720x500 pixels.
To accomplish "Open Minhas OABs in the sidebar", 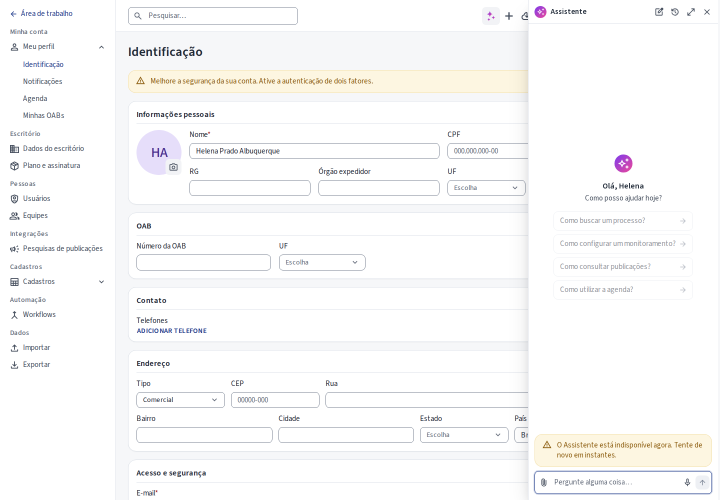I will [44, 115].
